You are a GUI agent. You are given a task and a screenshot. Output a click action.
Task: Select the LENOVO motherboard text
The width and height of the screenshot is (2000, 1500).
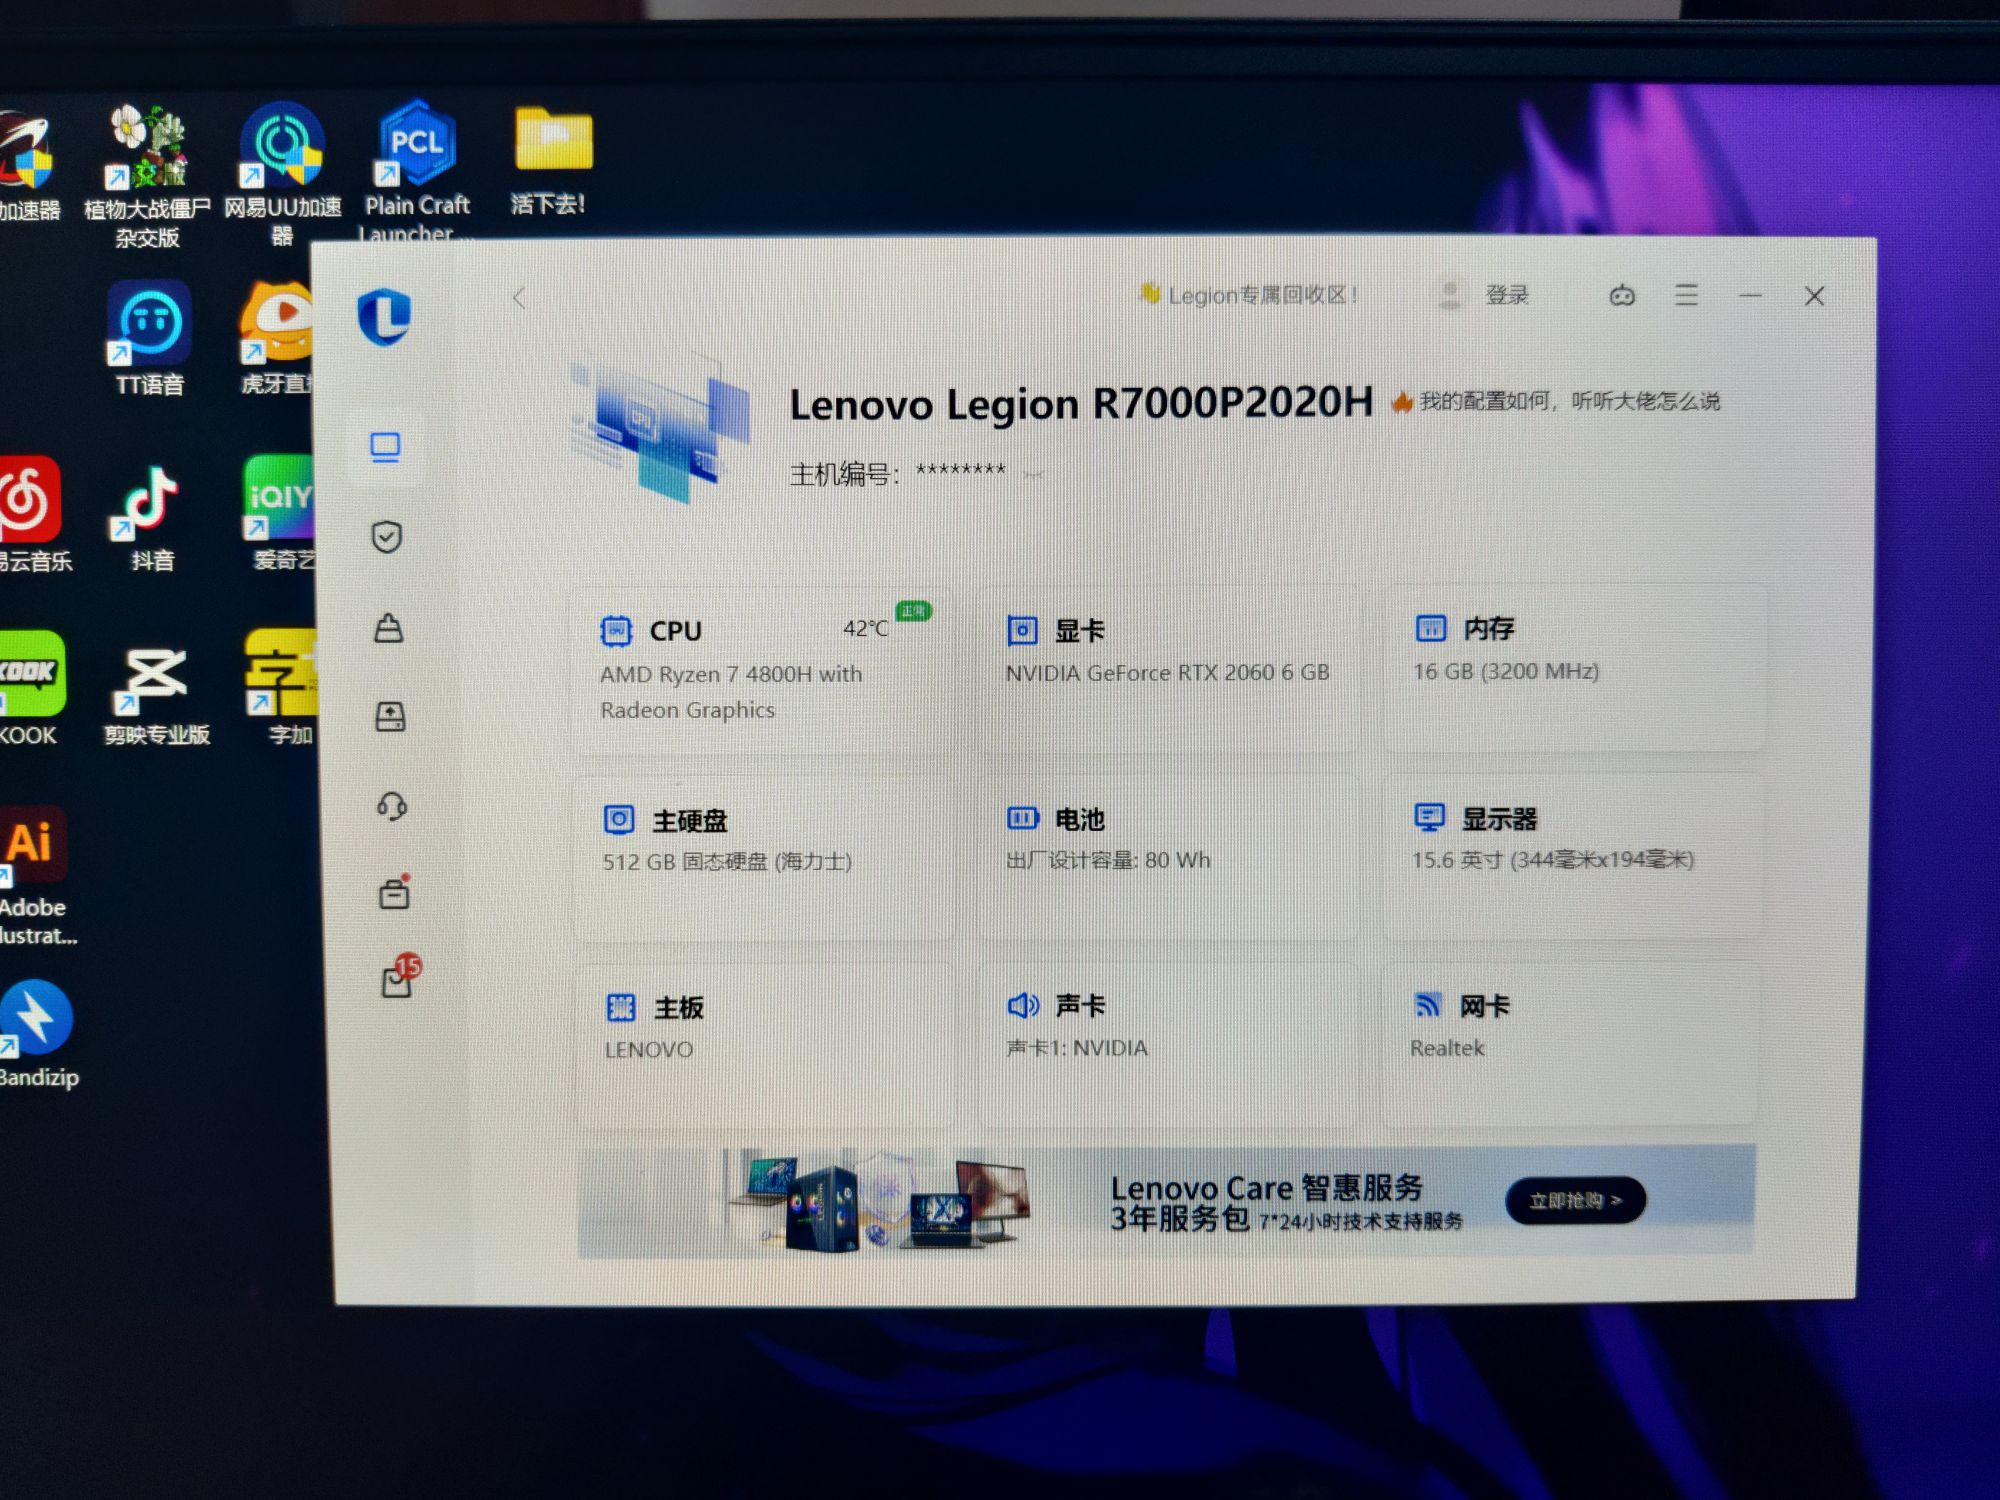click(648, 1049)
